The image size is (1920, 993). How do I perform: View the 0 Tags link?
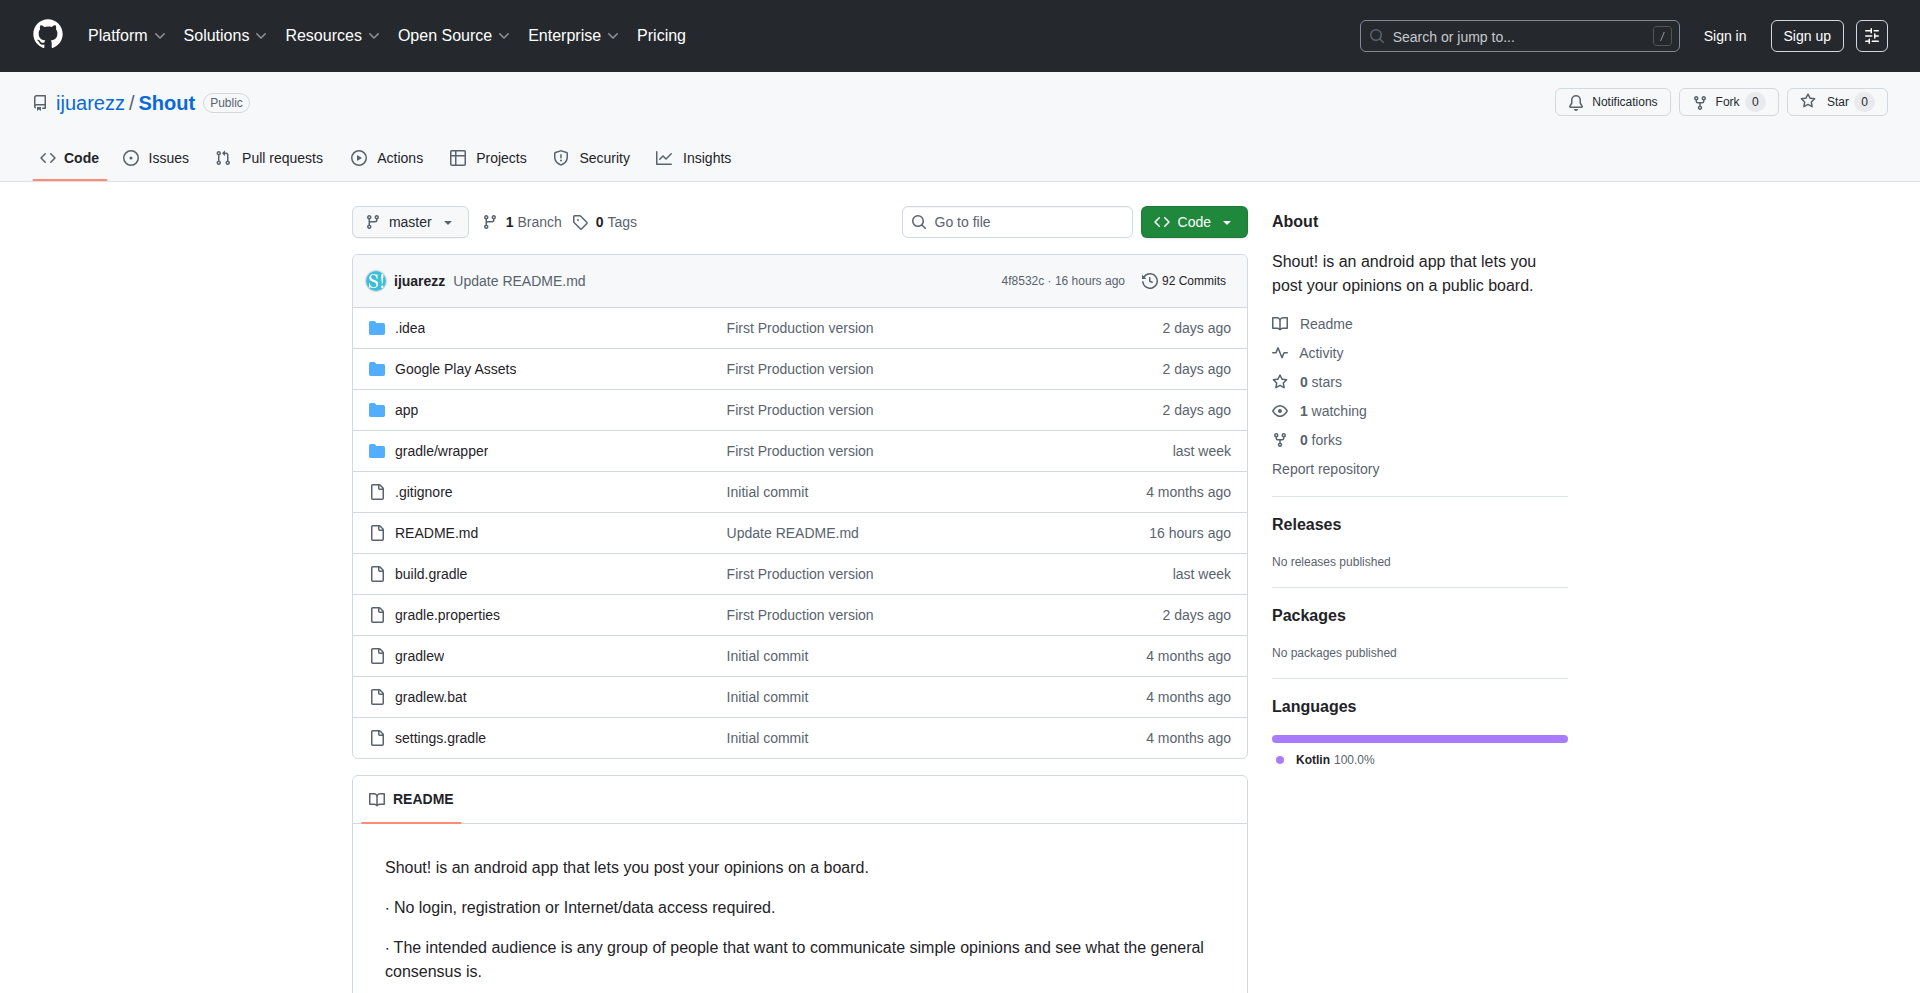click(x=605, y=222)
